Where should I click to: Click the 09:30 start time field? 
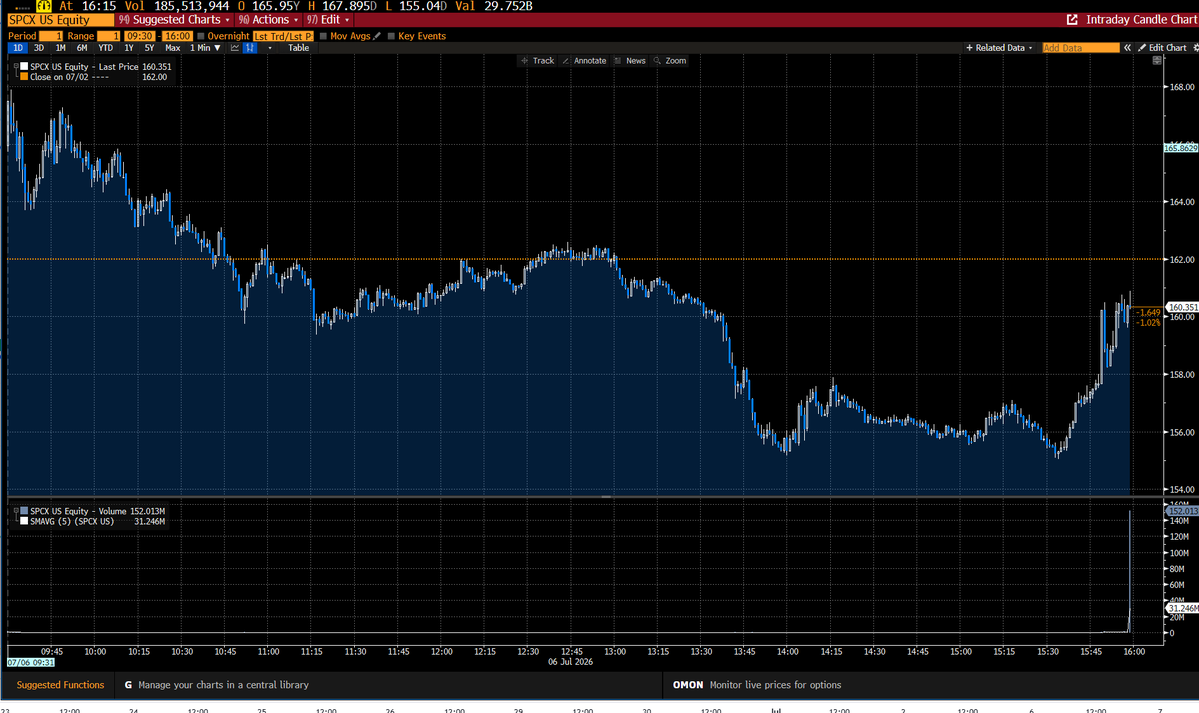pyautogui.click(x=139, y=36)
